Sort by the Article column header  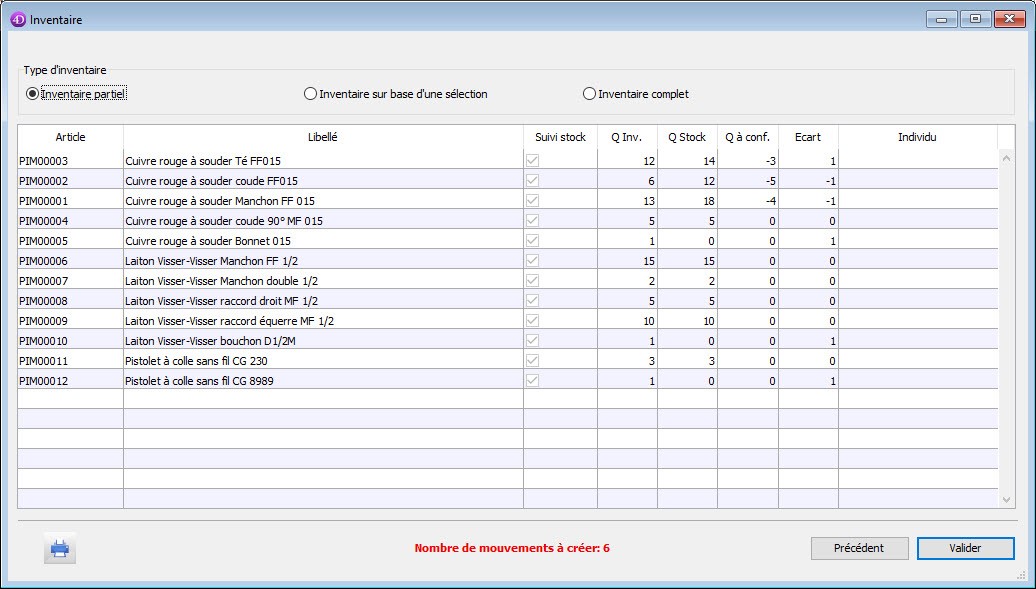pos(70,137)
